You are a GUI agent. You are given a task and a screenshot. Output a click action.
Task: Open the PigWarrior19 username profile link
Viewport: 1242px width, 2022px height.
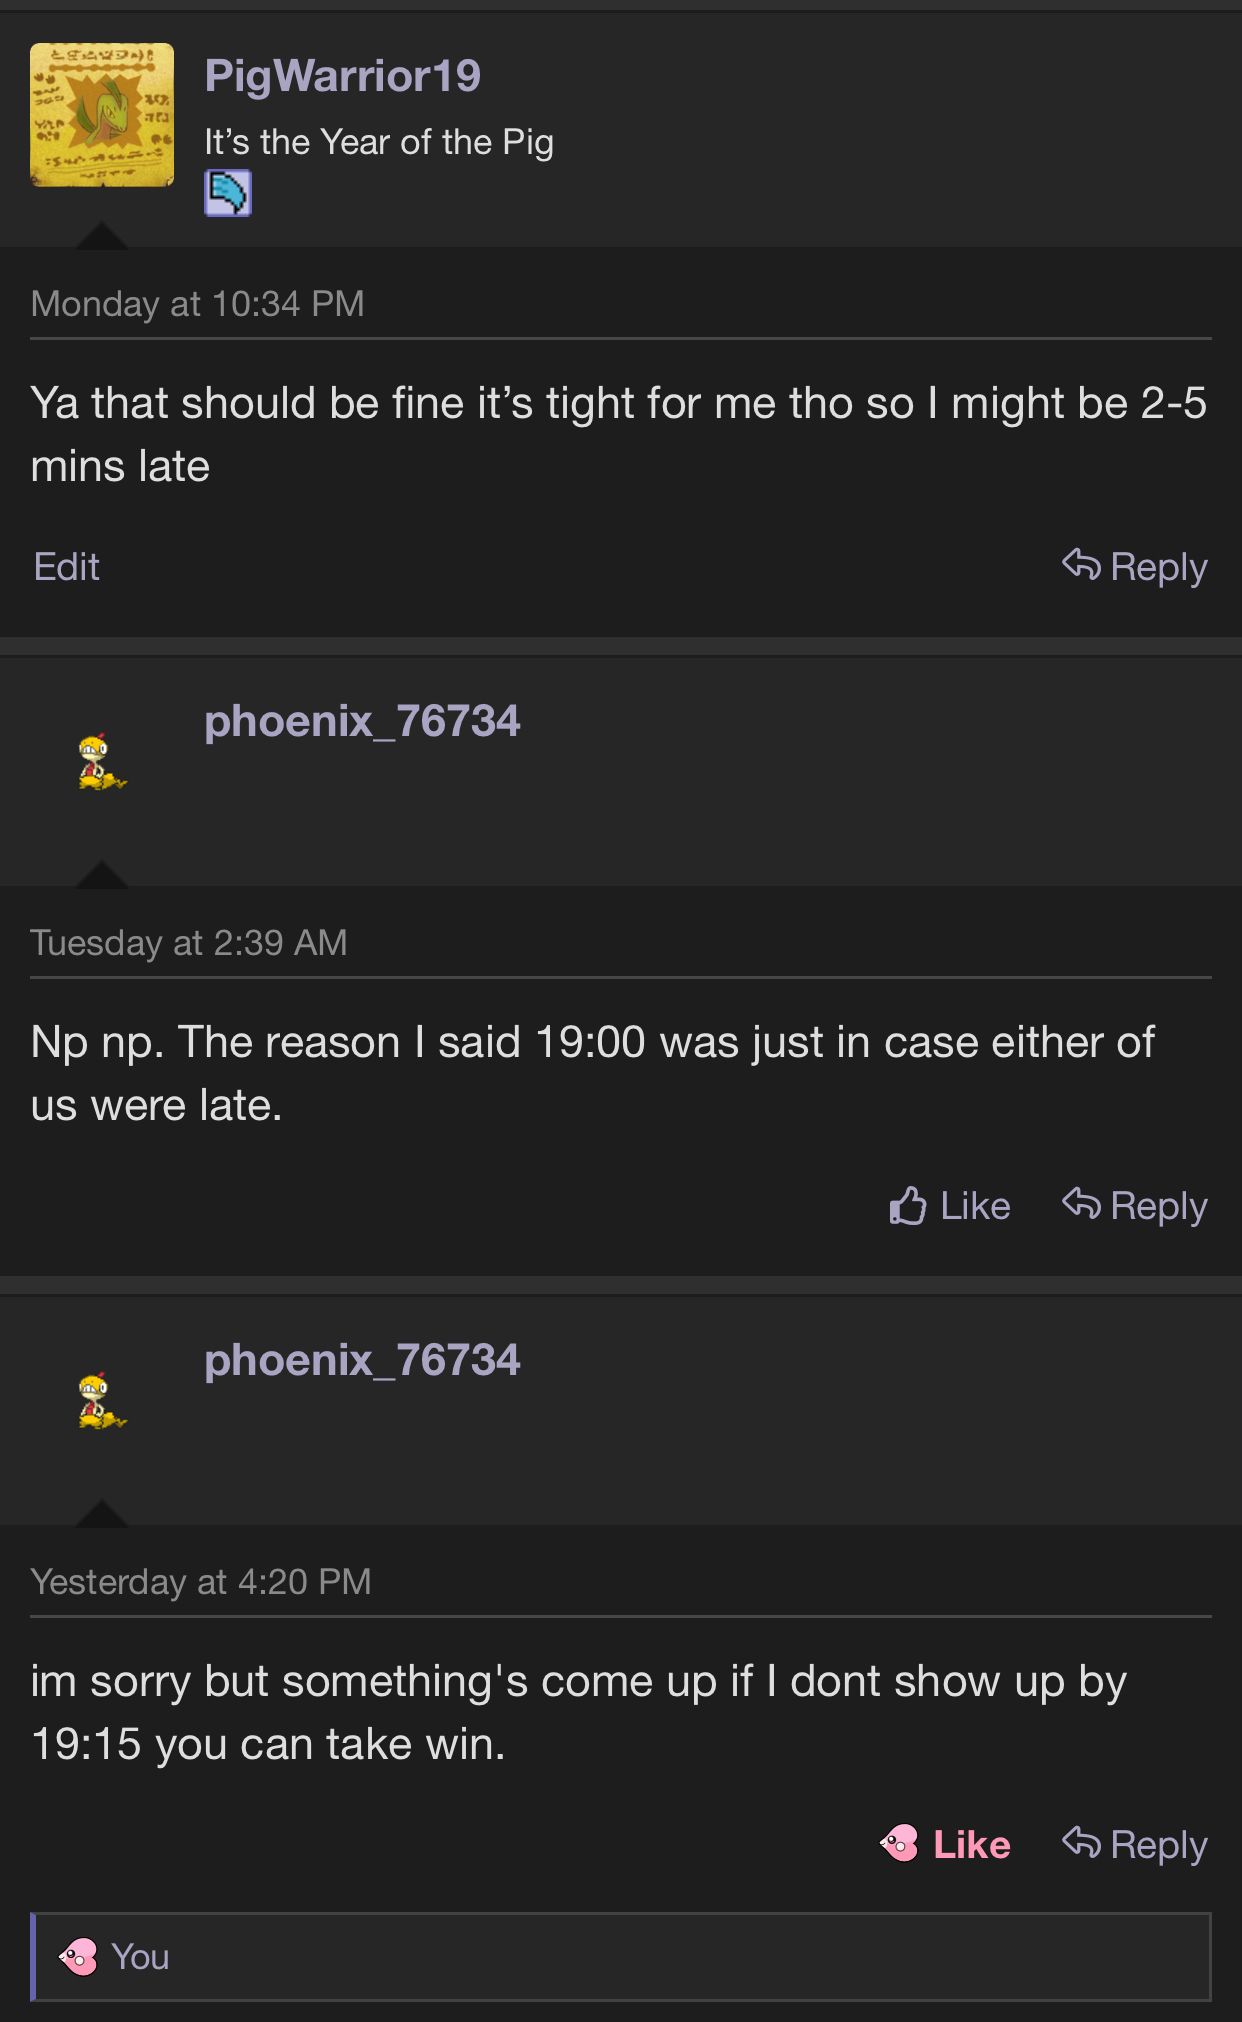click(x=342, y=76)
